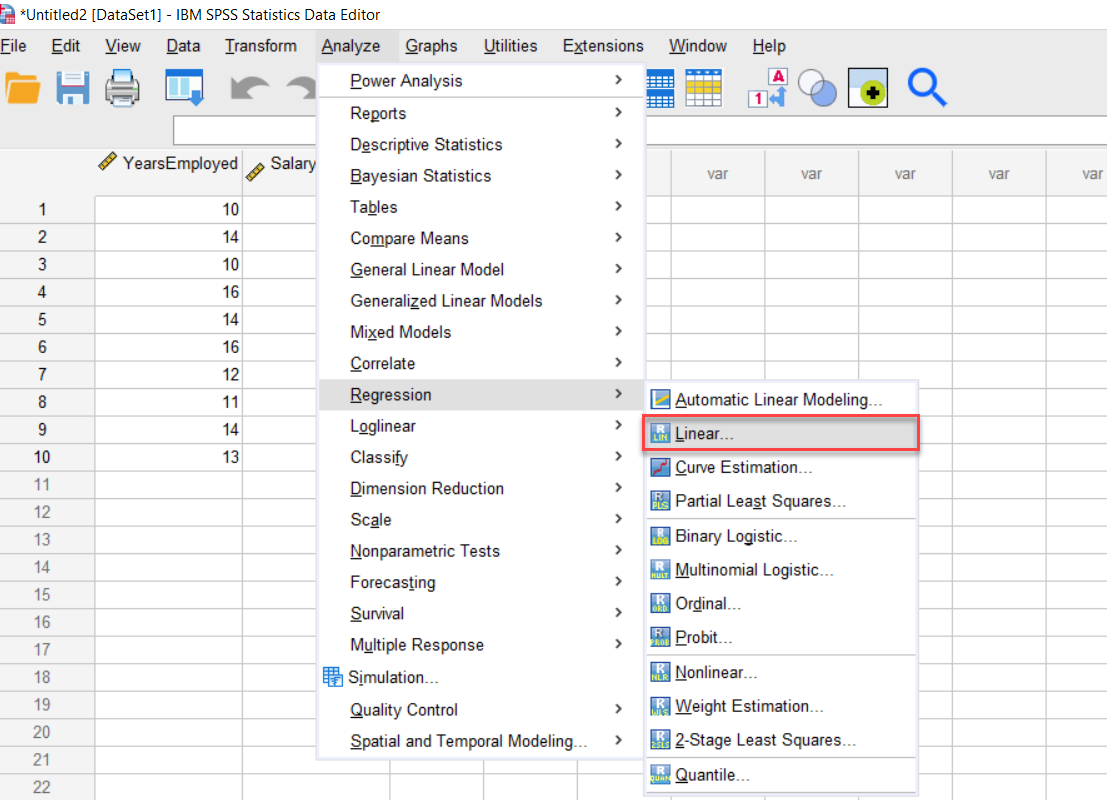Choose the Dimension Reduction menu entry
The width and height of the screenshot is (1107, 800).
[x=481, y=489]
